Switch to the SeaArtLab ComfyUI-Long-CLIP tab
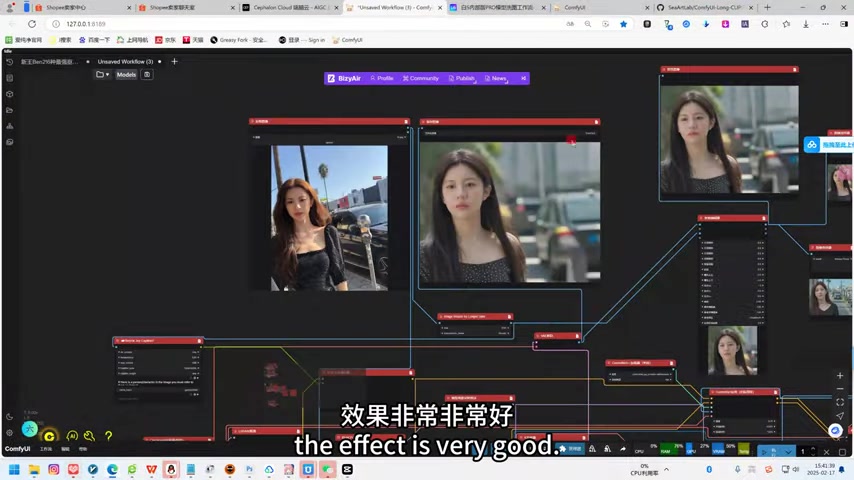Viewport: 854px width, 480px height. (x=705, y=8)
